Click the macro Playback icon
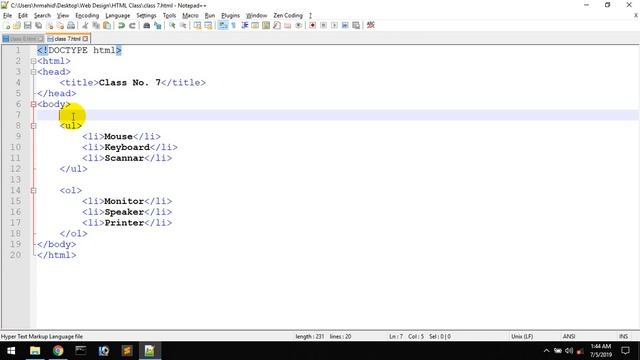This screenshot has height=360, width=640. (334, 25)
